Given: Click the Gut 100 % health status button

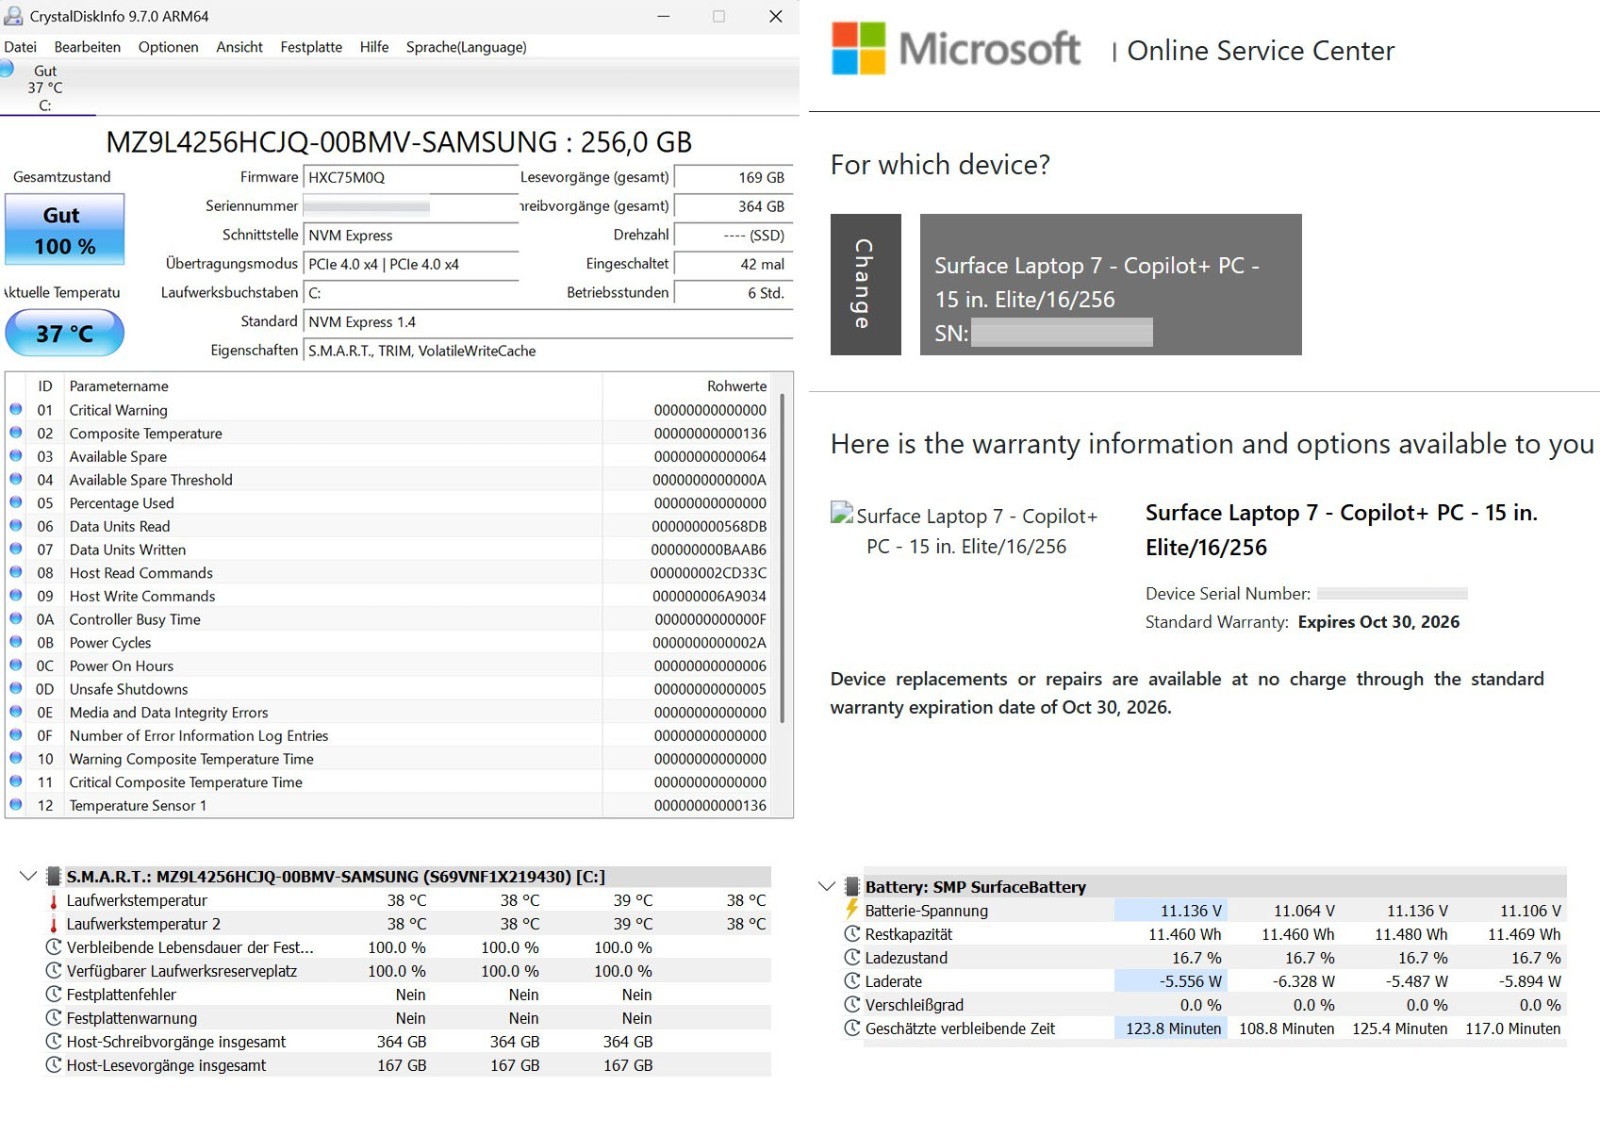Looking at the screenshot, I should [65, 229].
